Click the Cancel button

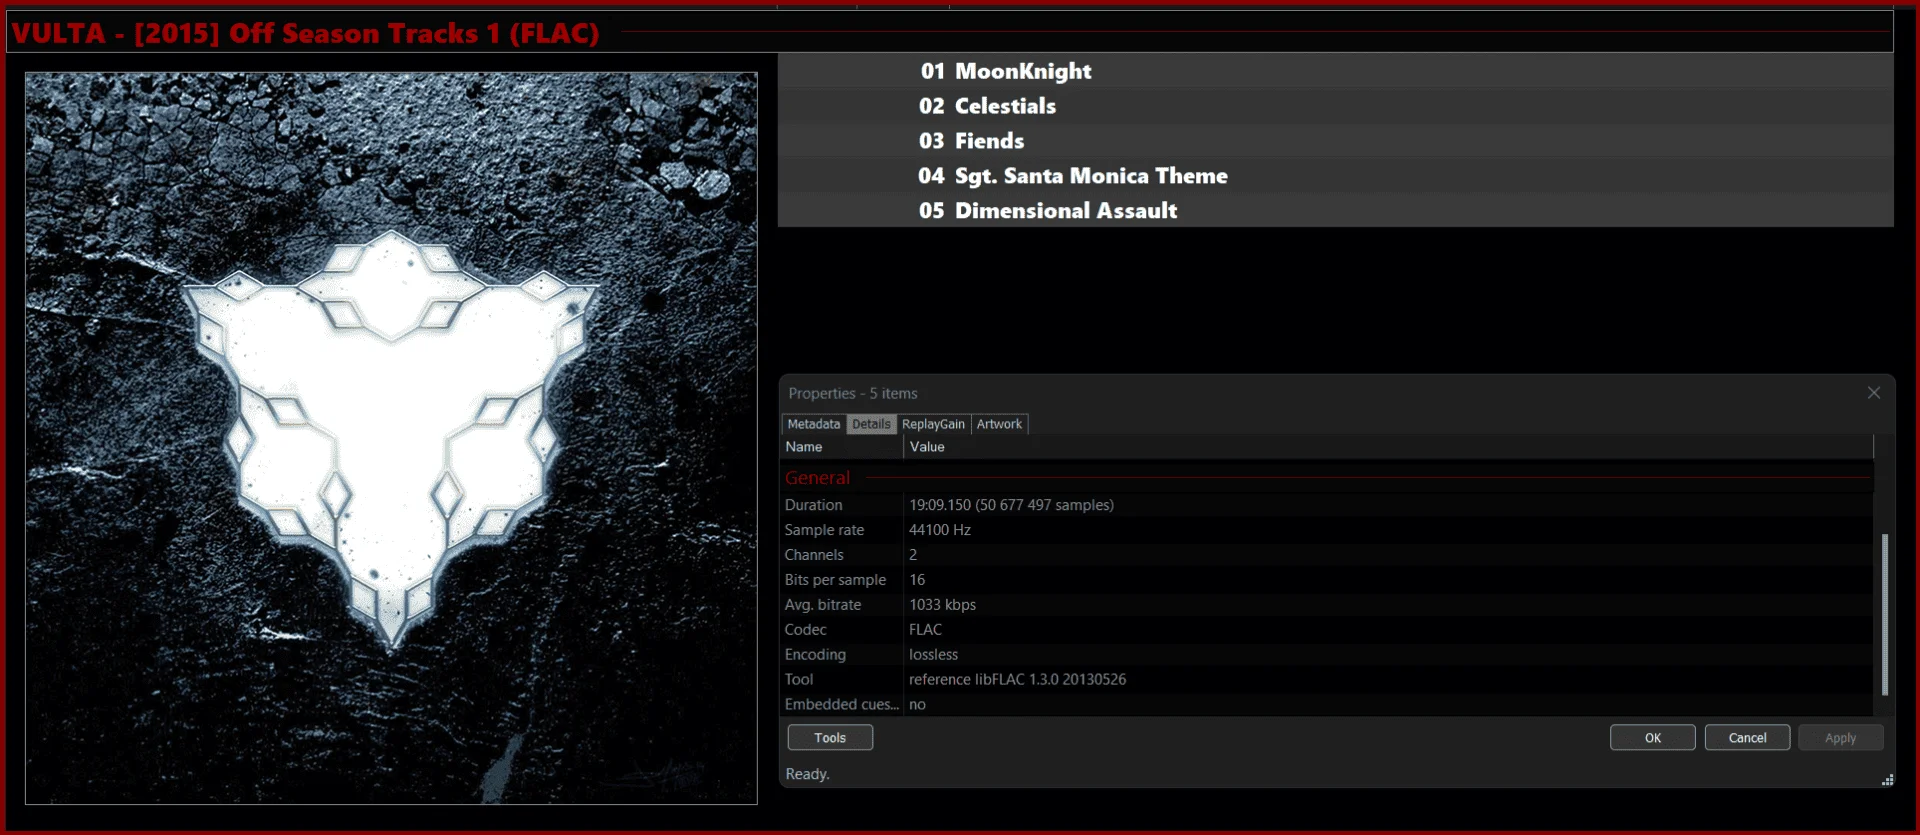point(1747,738)
